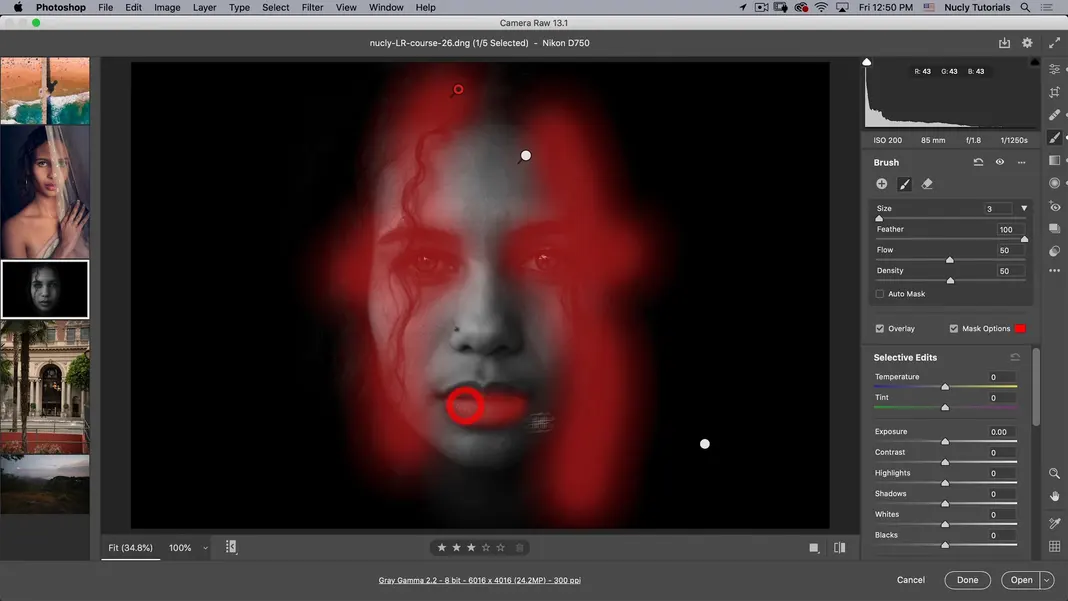Open Wi-Fi status menu bar icon
1068x601 pixels.
(x=821, y=7)
